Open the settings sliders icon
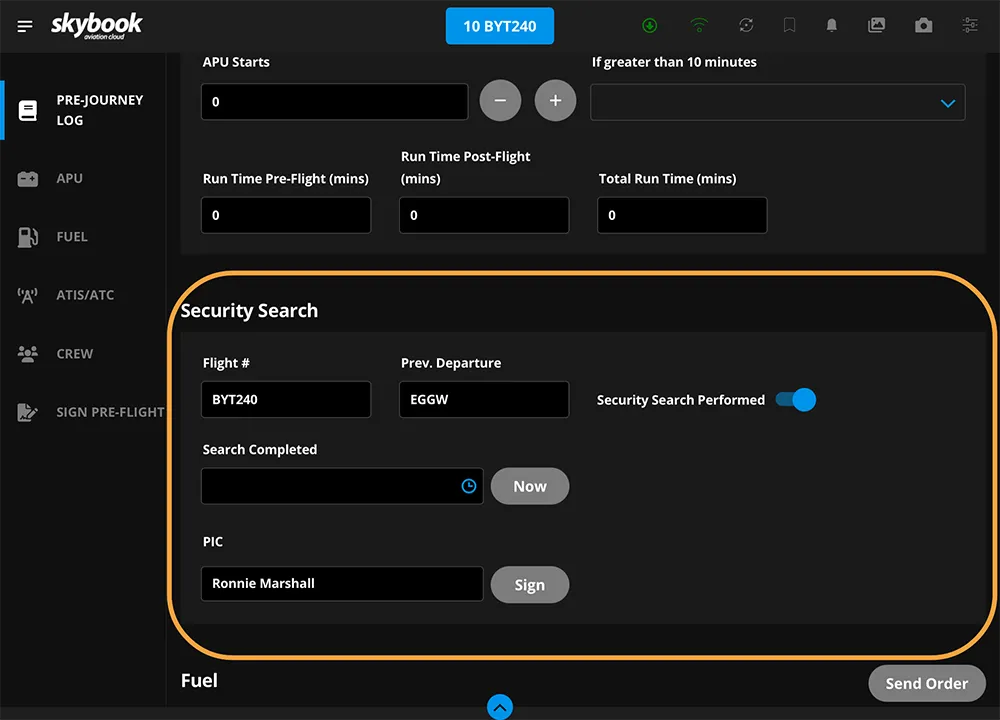1000x720 pixels. pyautogui.click(x=970, y=26)
